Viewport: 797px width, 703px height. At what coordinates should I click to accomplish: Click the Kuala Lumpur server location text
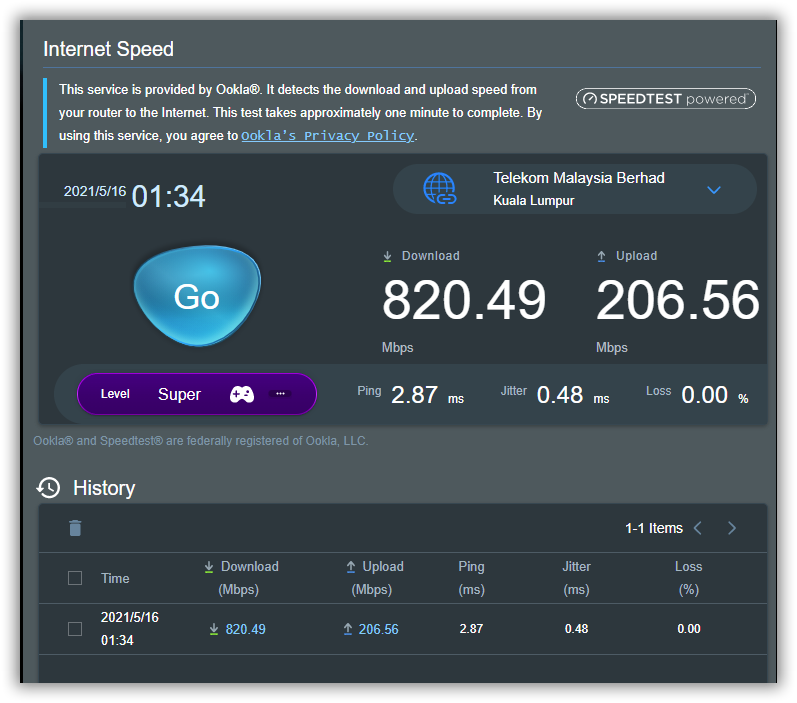[534, 201]
